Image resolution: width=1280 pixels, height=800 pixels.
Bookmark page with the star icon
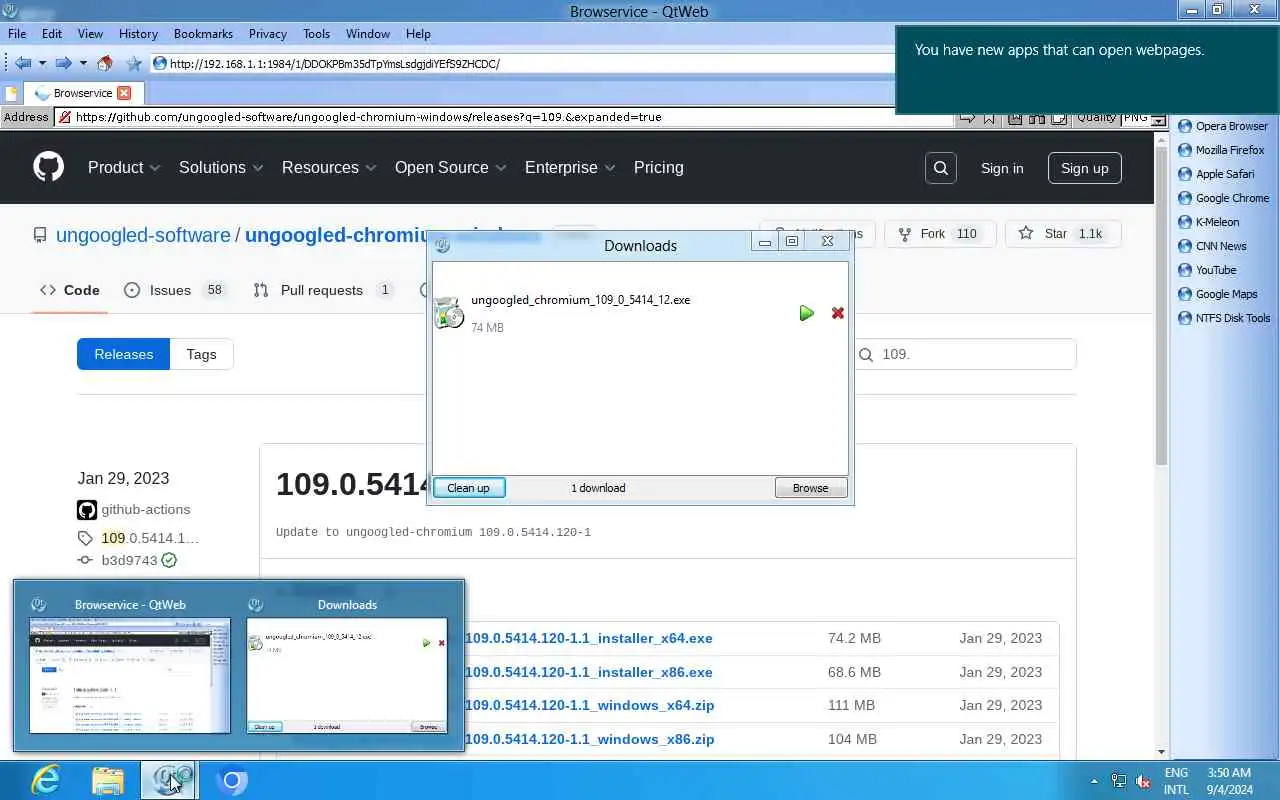click(x=134, y=63)
